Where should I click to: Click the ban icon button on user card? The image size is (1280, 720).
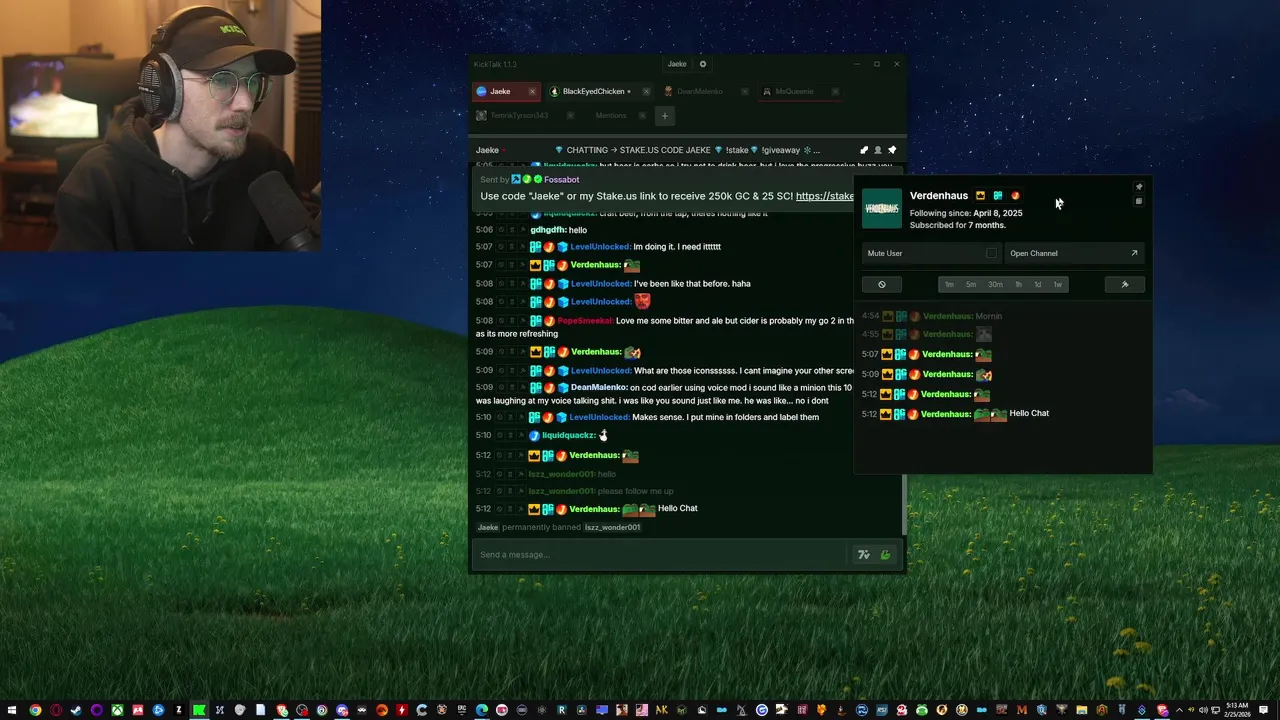(881, 284)
